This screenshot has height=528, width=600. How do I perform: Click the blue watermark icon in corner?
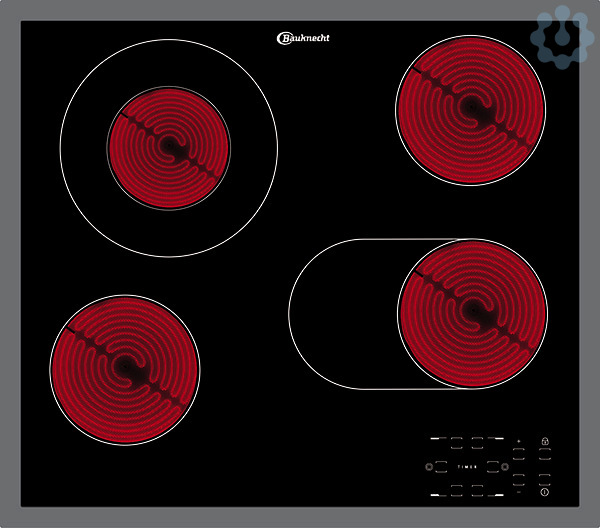click(562, 37)
